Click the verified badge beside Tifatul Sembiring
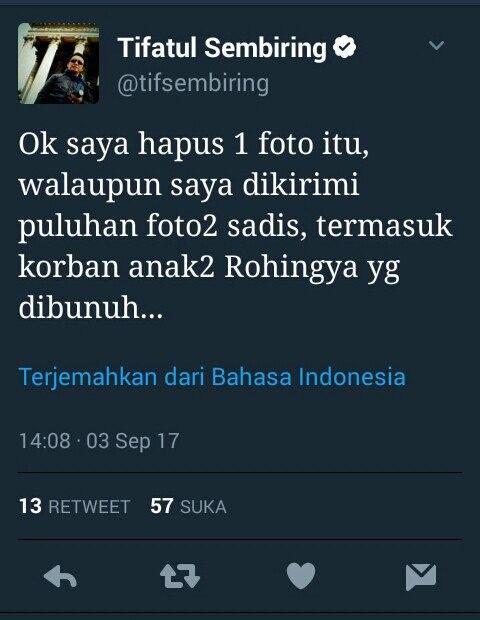Screen dimensions: 480x620 tap(344, 47)
